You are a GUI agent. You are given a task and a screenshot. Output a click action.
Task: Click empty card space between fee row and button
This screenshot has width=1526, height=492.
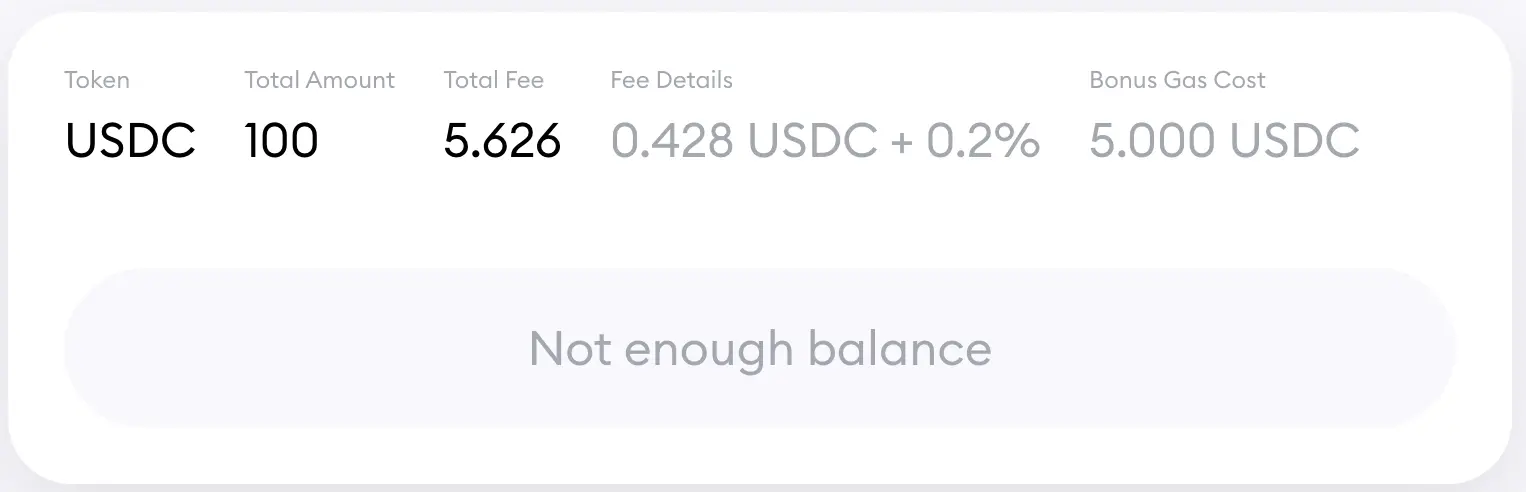(x=760, y=220)
